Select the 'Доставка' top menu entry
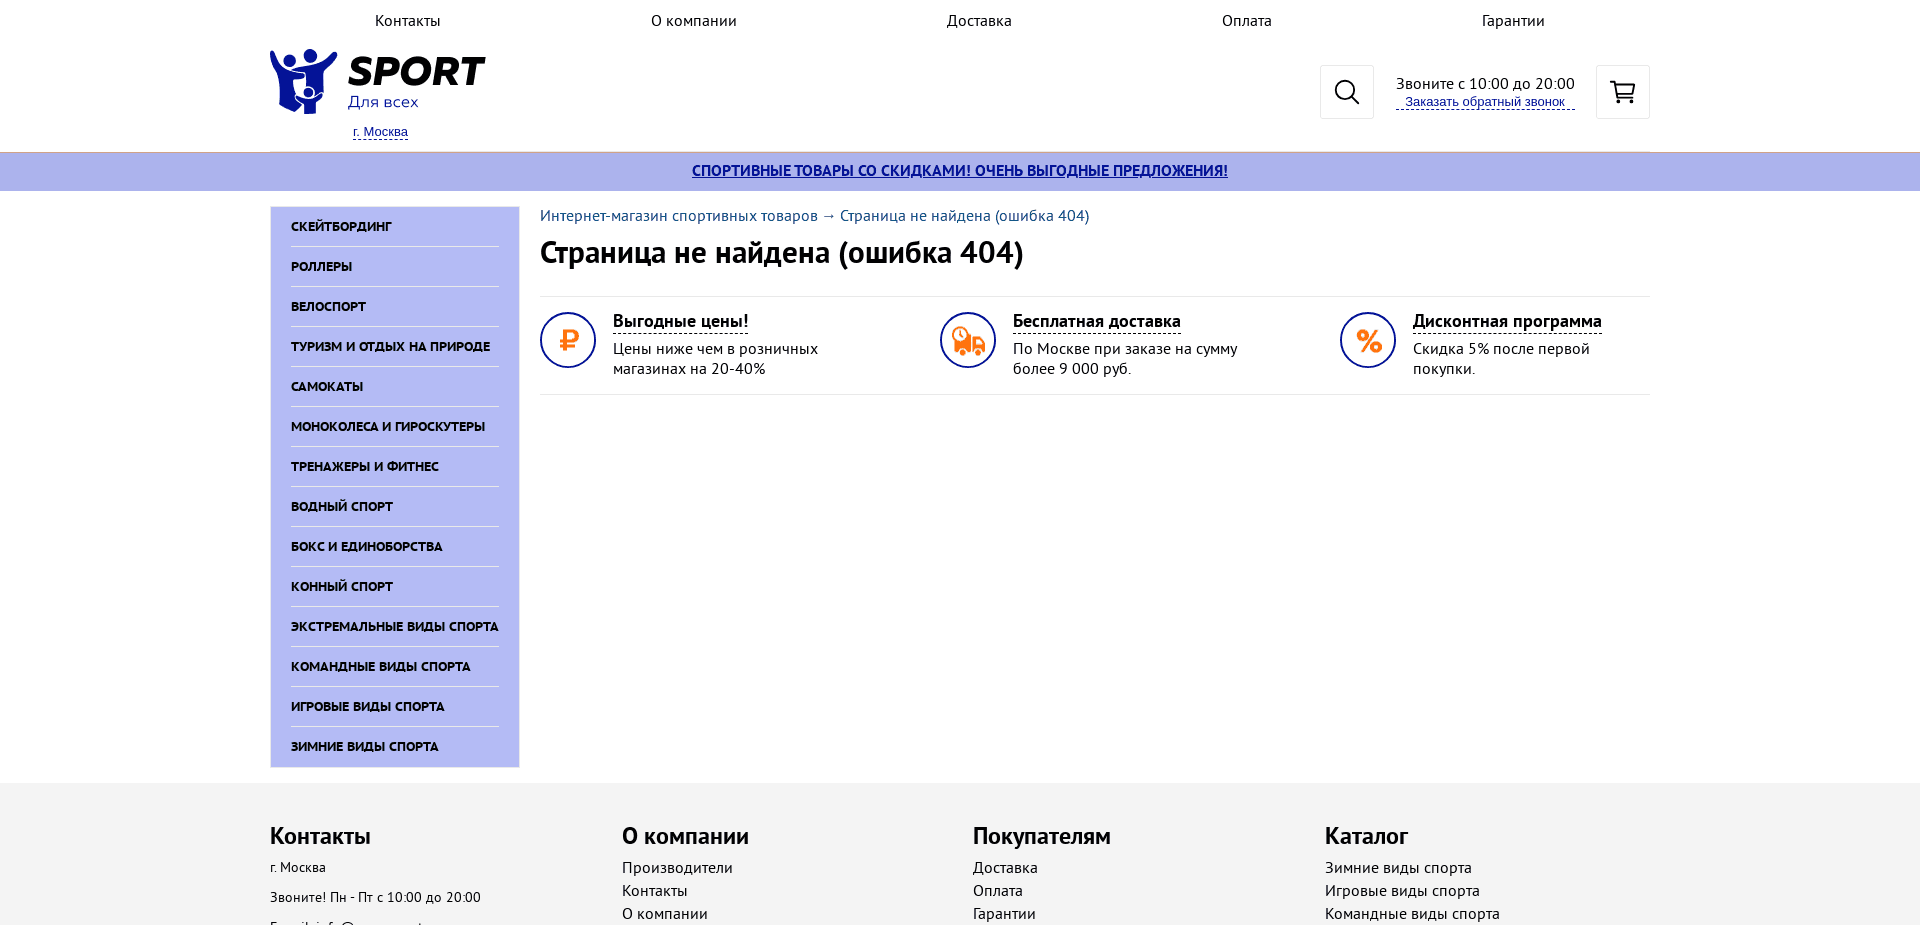The height and width of the screenshot is (925, 1920). pyautogui.click(x=979, y=20)
